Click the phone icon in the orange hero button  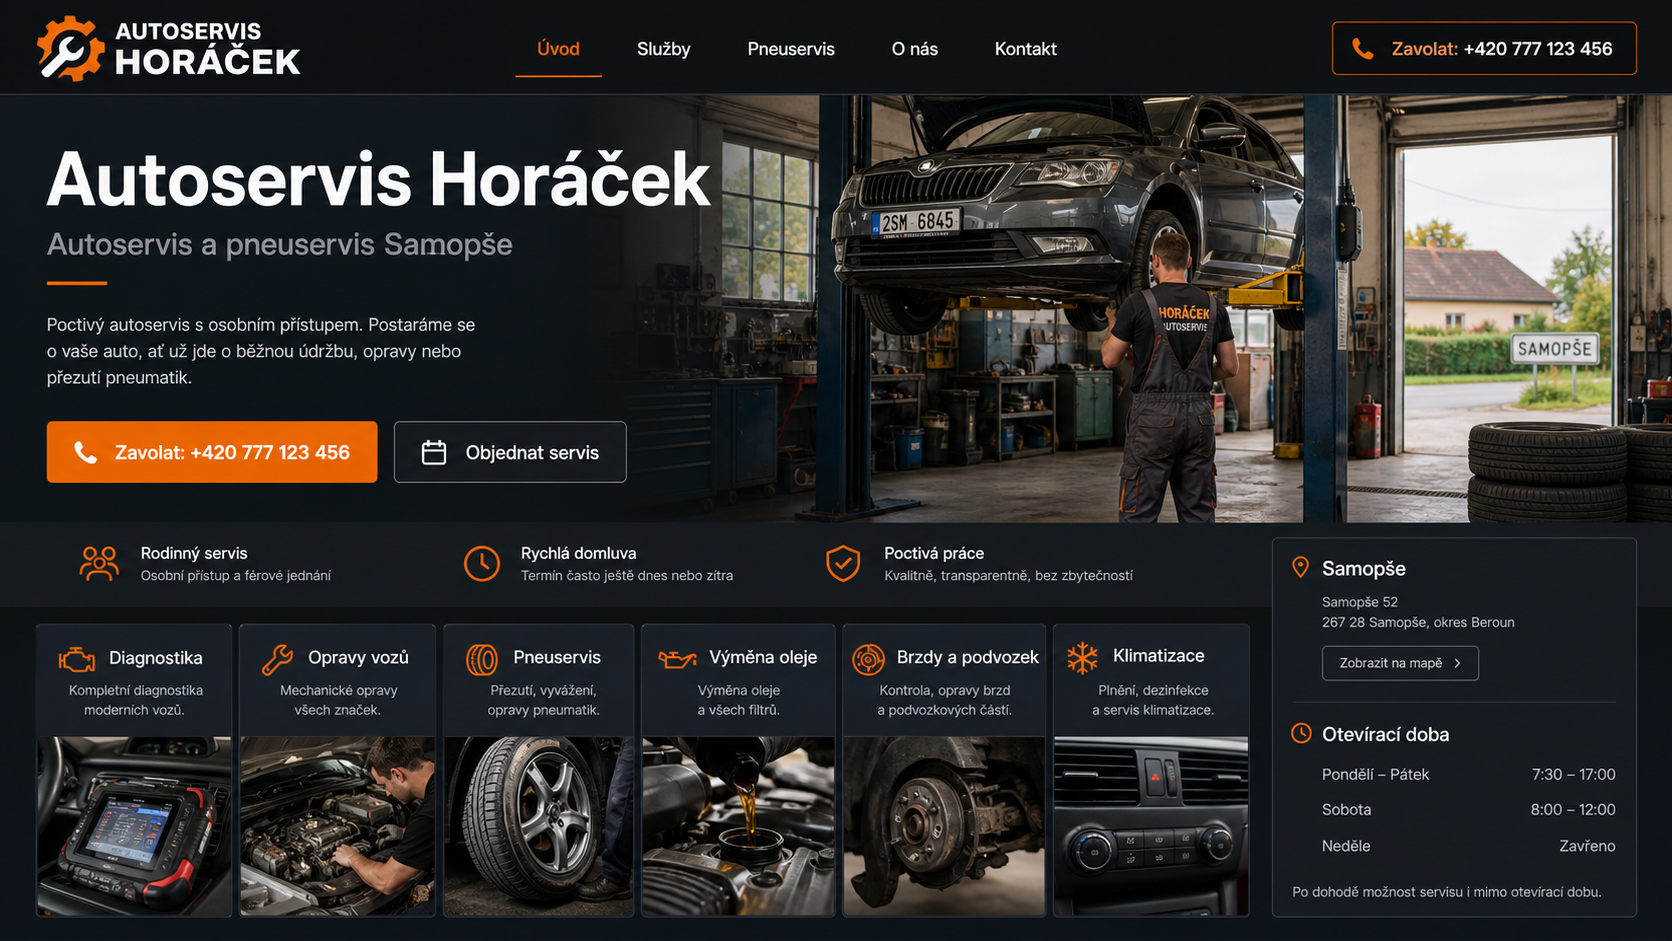click(x=86, y=453)
